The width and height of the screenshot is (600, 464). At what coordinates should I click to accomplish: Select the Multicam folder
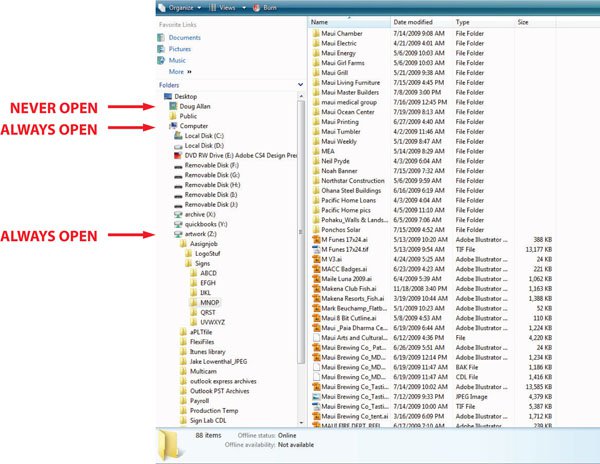pyautogui.click(x=203, y=371)
